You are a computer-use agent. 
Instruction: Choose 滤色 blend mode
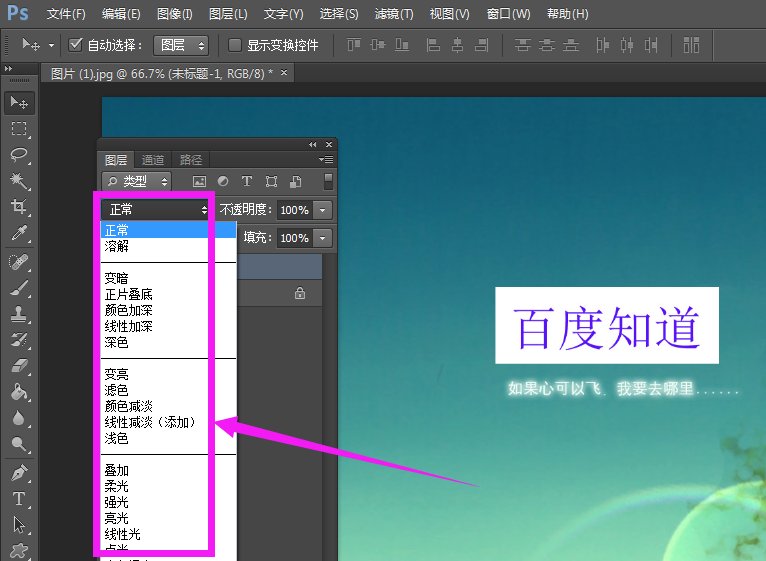(x=168, y=390)
